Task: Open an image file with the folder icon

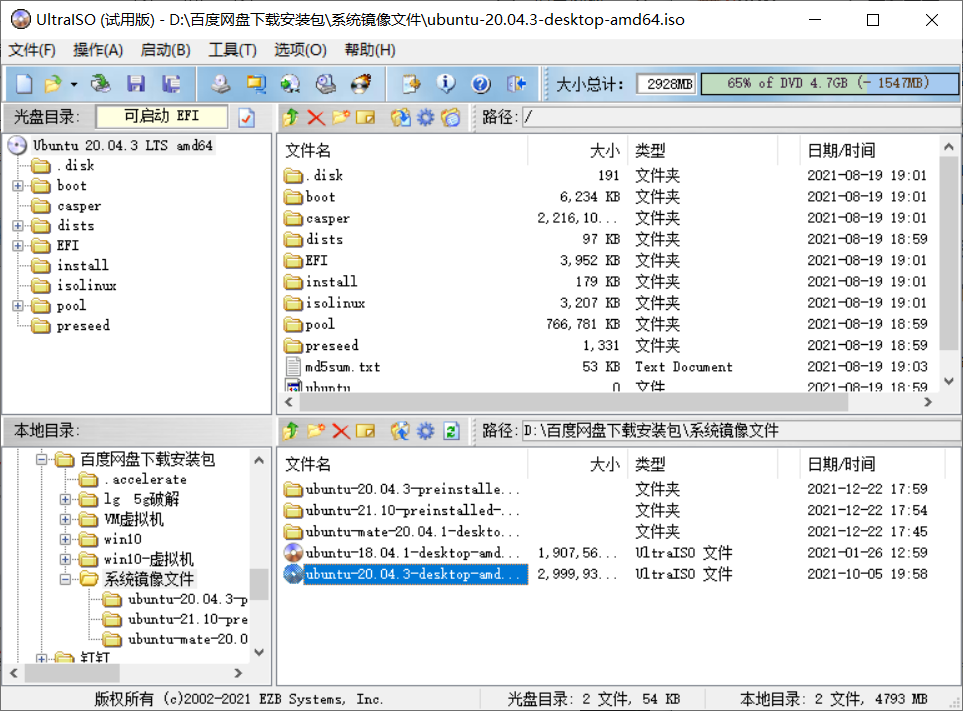Action: [x=53, y=84]
